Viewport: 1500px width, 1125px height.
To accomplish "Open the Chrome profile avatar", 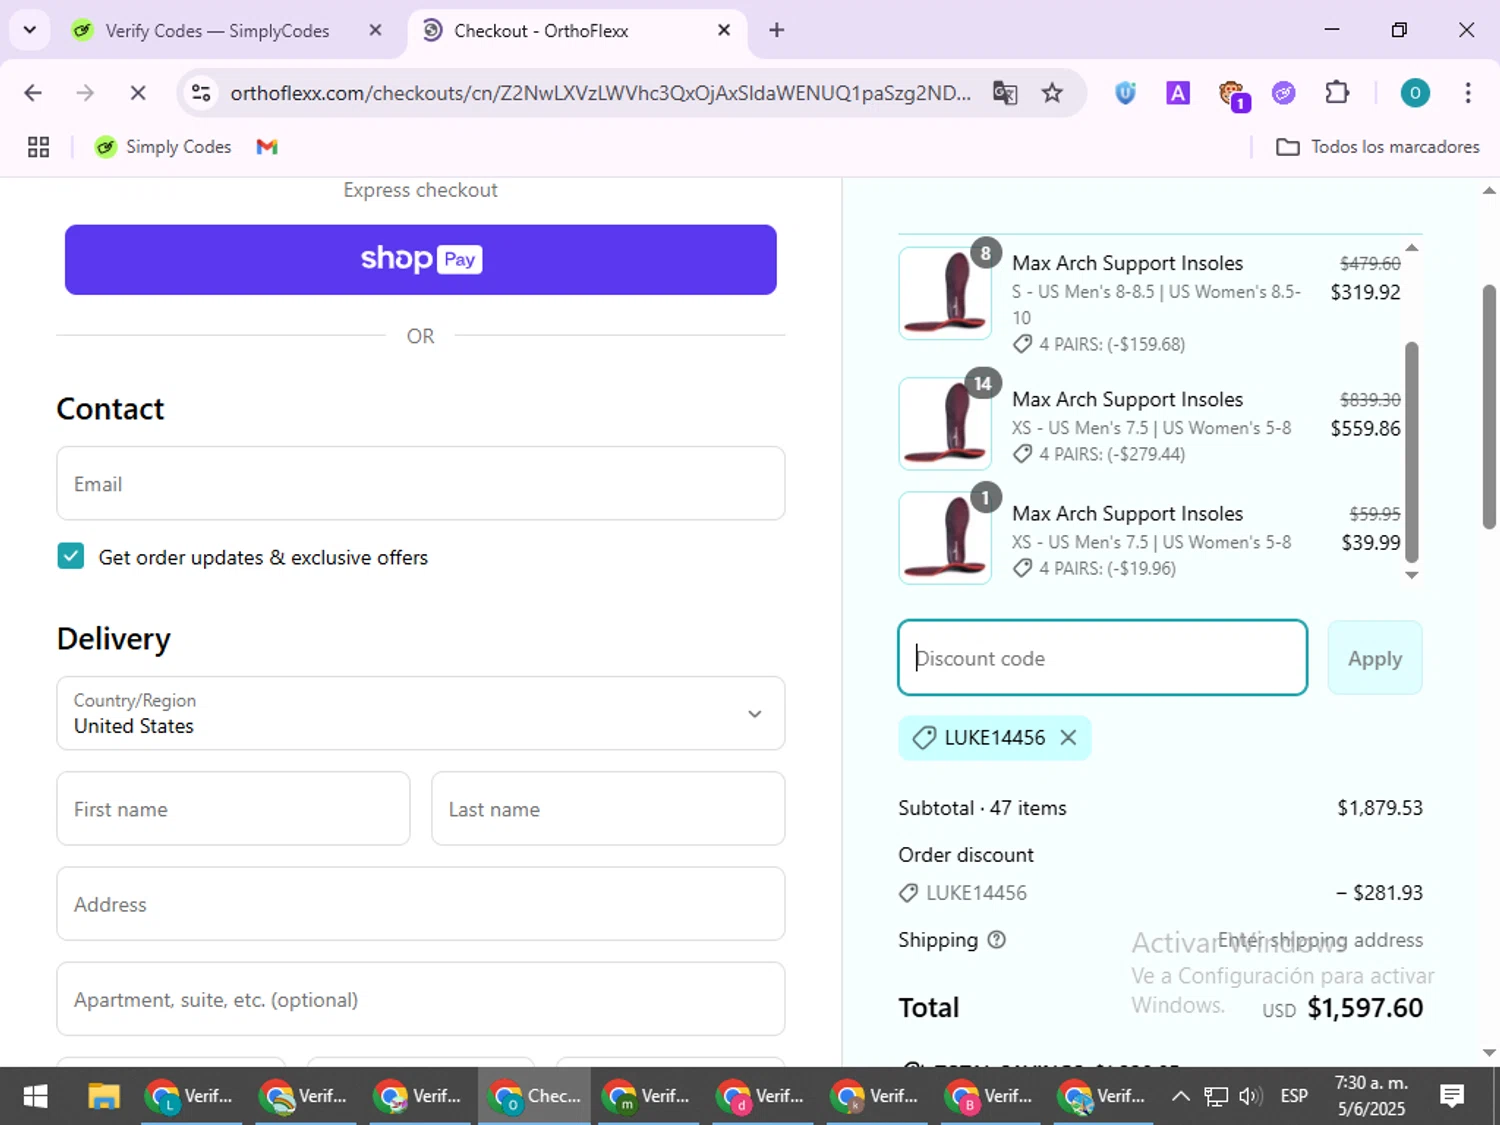I will pos(1414,93).
